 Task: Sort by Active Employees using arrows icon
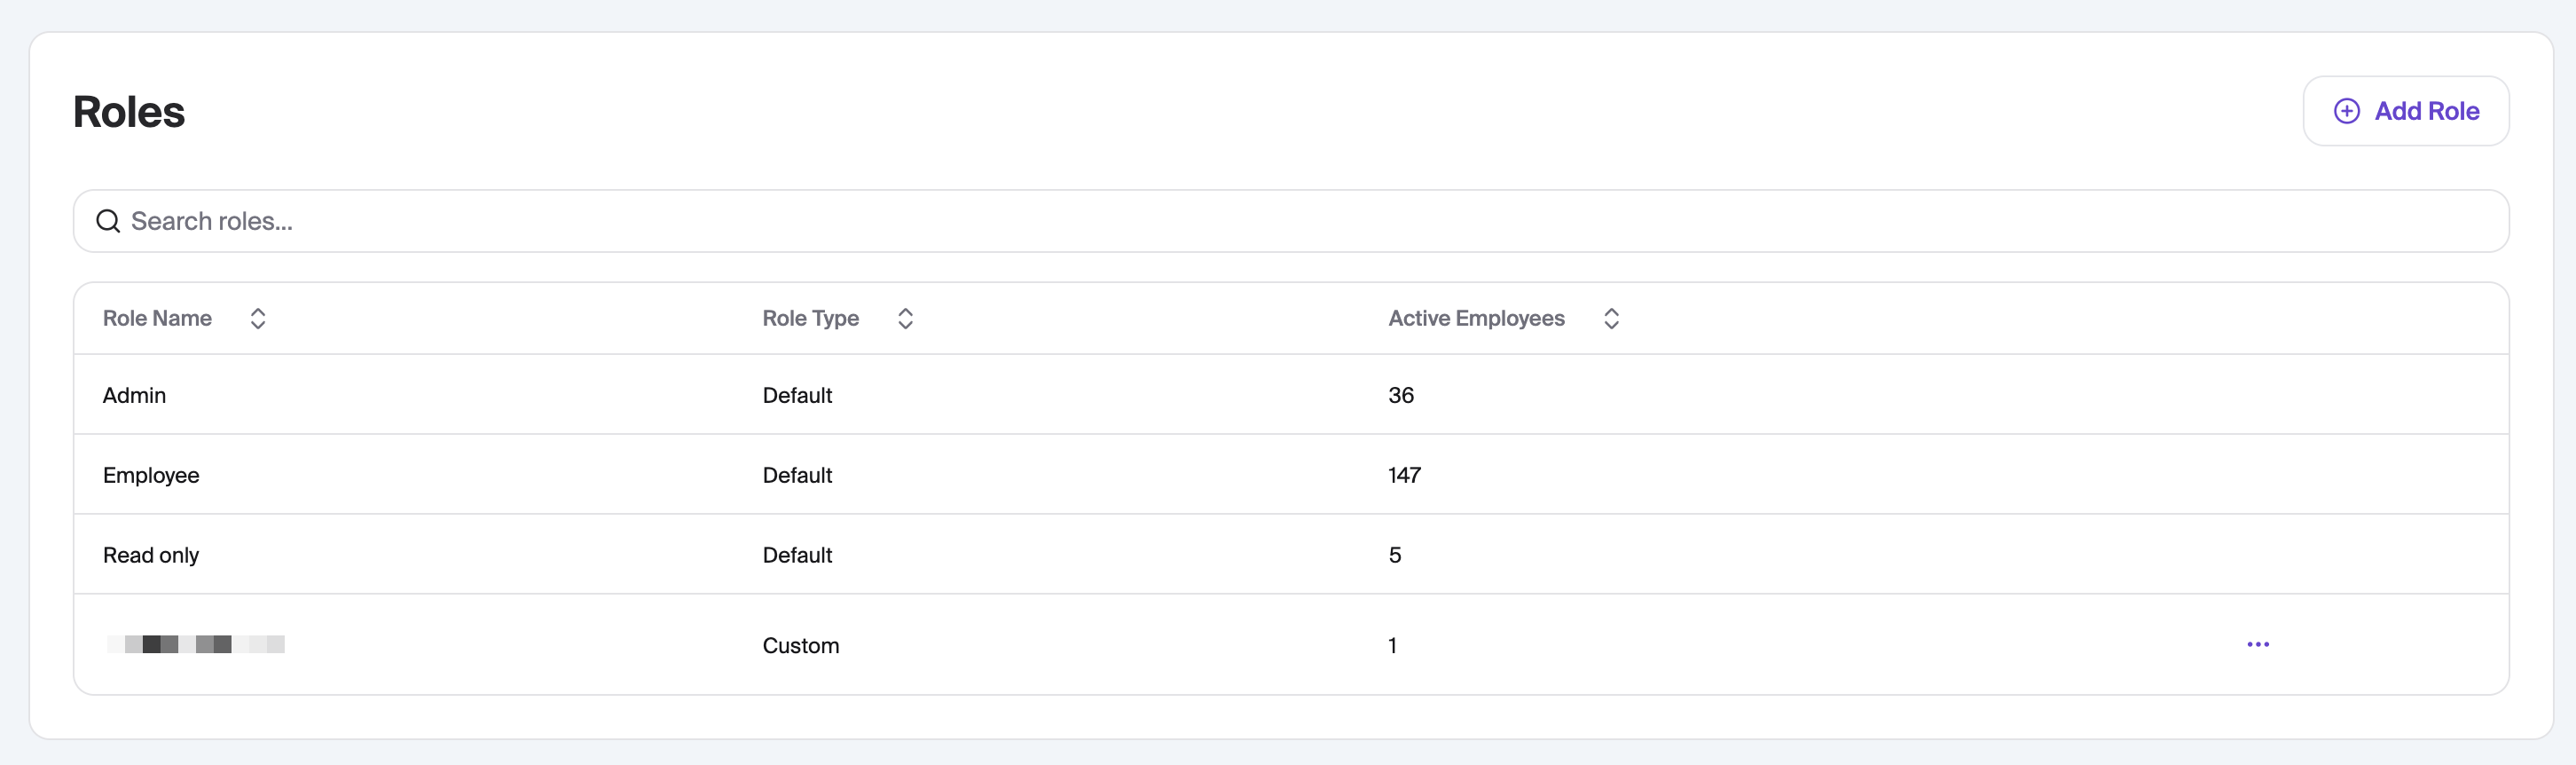pyautogui.click(x=1611, y=318)
